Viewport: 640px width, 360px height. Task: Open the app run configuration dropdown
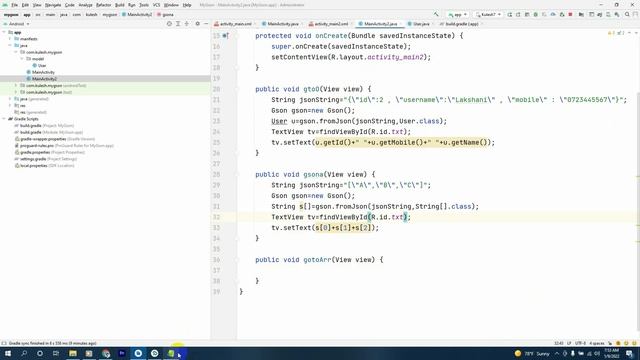click(458, 14)
